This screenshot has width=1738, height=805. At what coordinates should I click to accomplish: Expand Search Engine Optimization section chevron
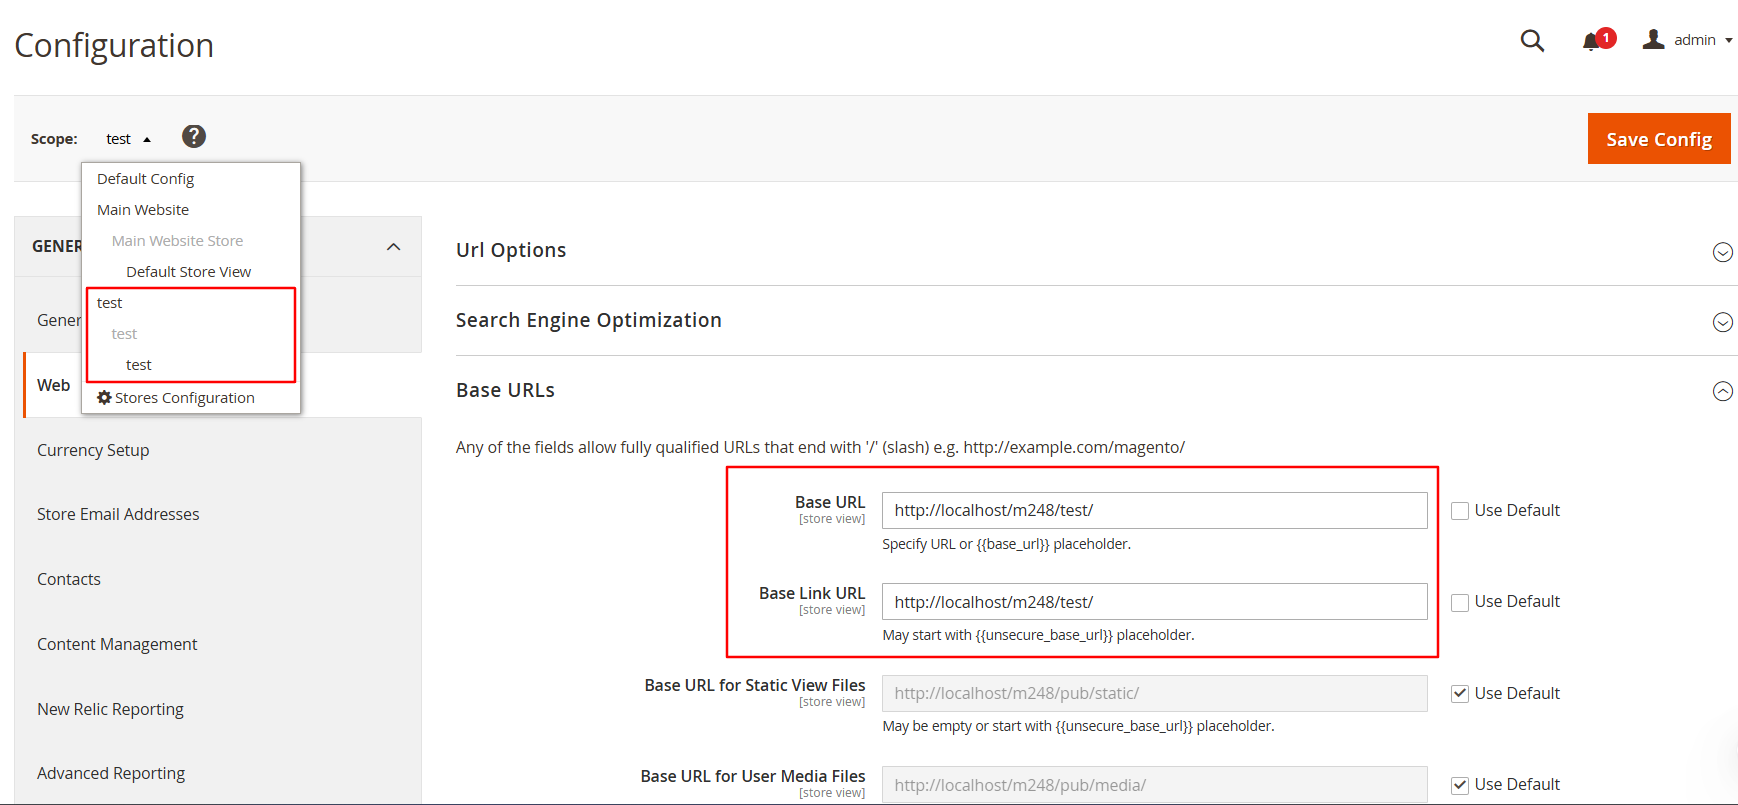(1722, 322)
